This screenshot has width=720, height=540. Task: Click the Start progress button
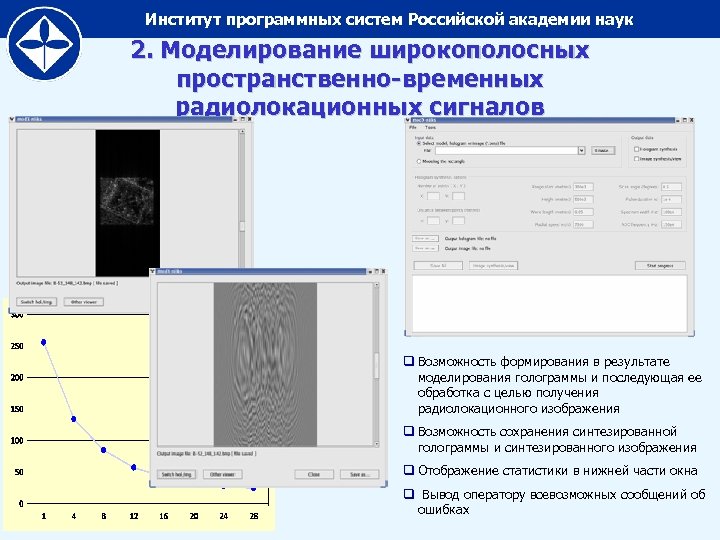point(660,265)
